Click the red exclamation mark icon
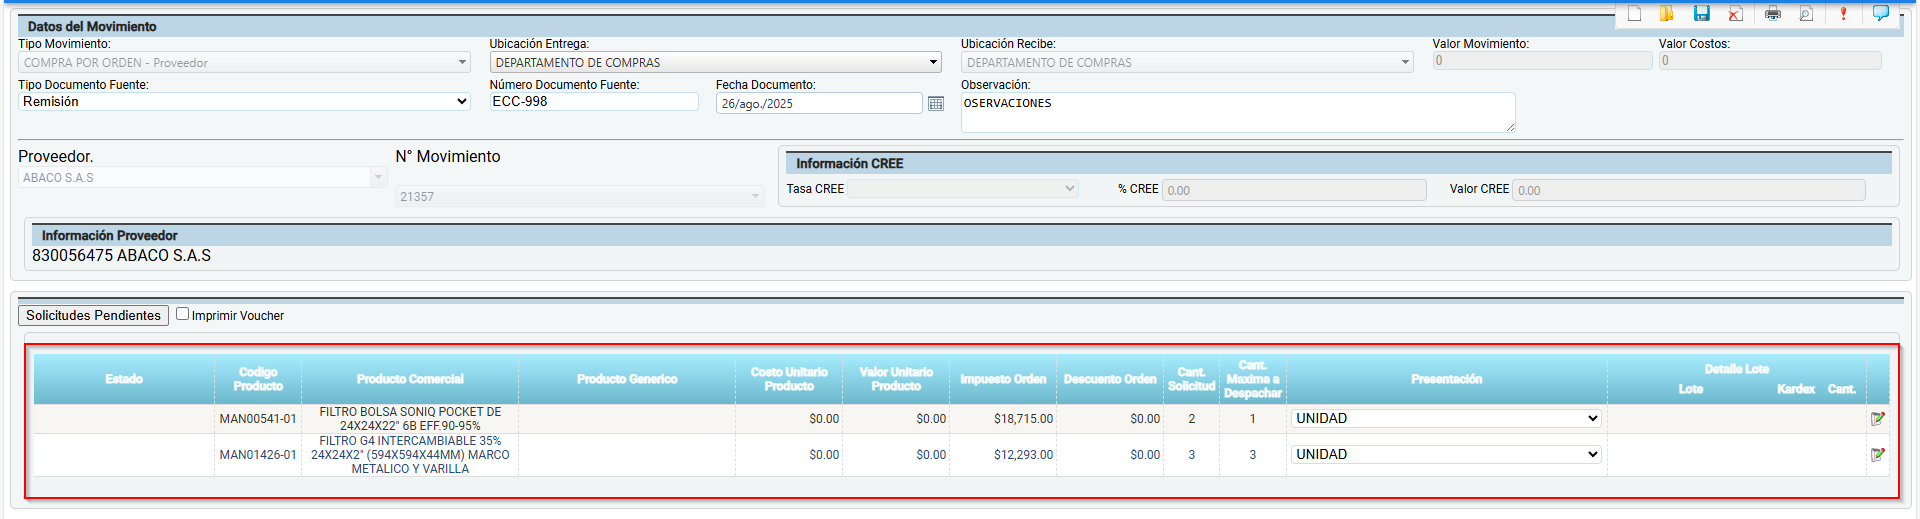The image size is (1920, 519). tap(1843, 13)
